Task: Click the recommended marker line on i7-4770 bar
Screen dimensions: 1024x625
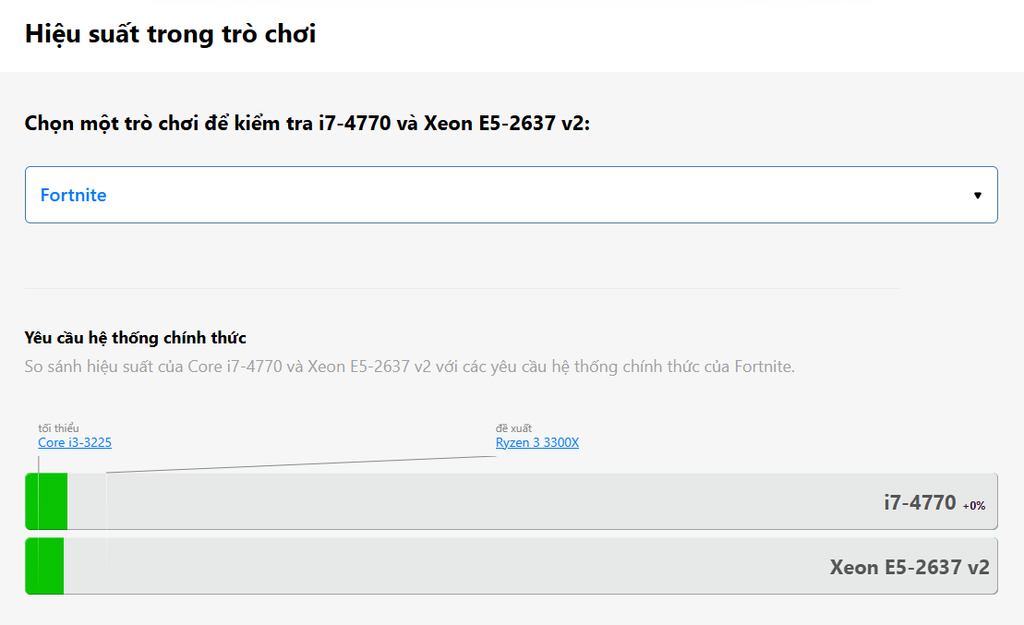Action: pyautogui.click(x=106, y=502)
